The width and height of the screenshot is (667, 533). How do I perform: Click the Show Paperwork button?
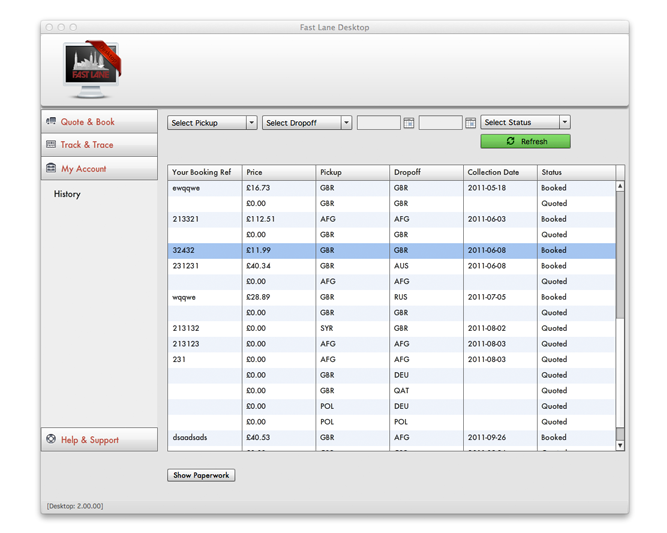[201, 475]
